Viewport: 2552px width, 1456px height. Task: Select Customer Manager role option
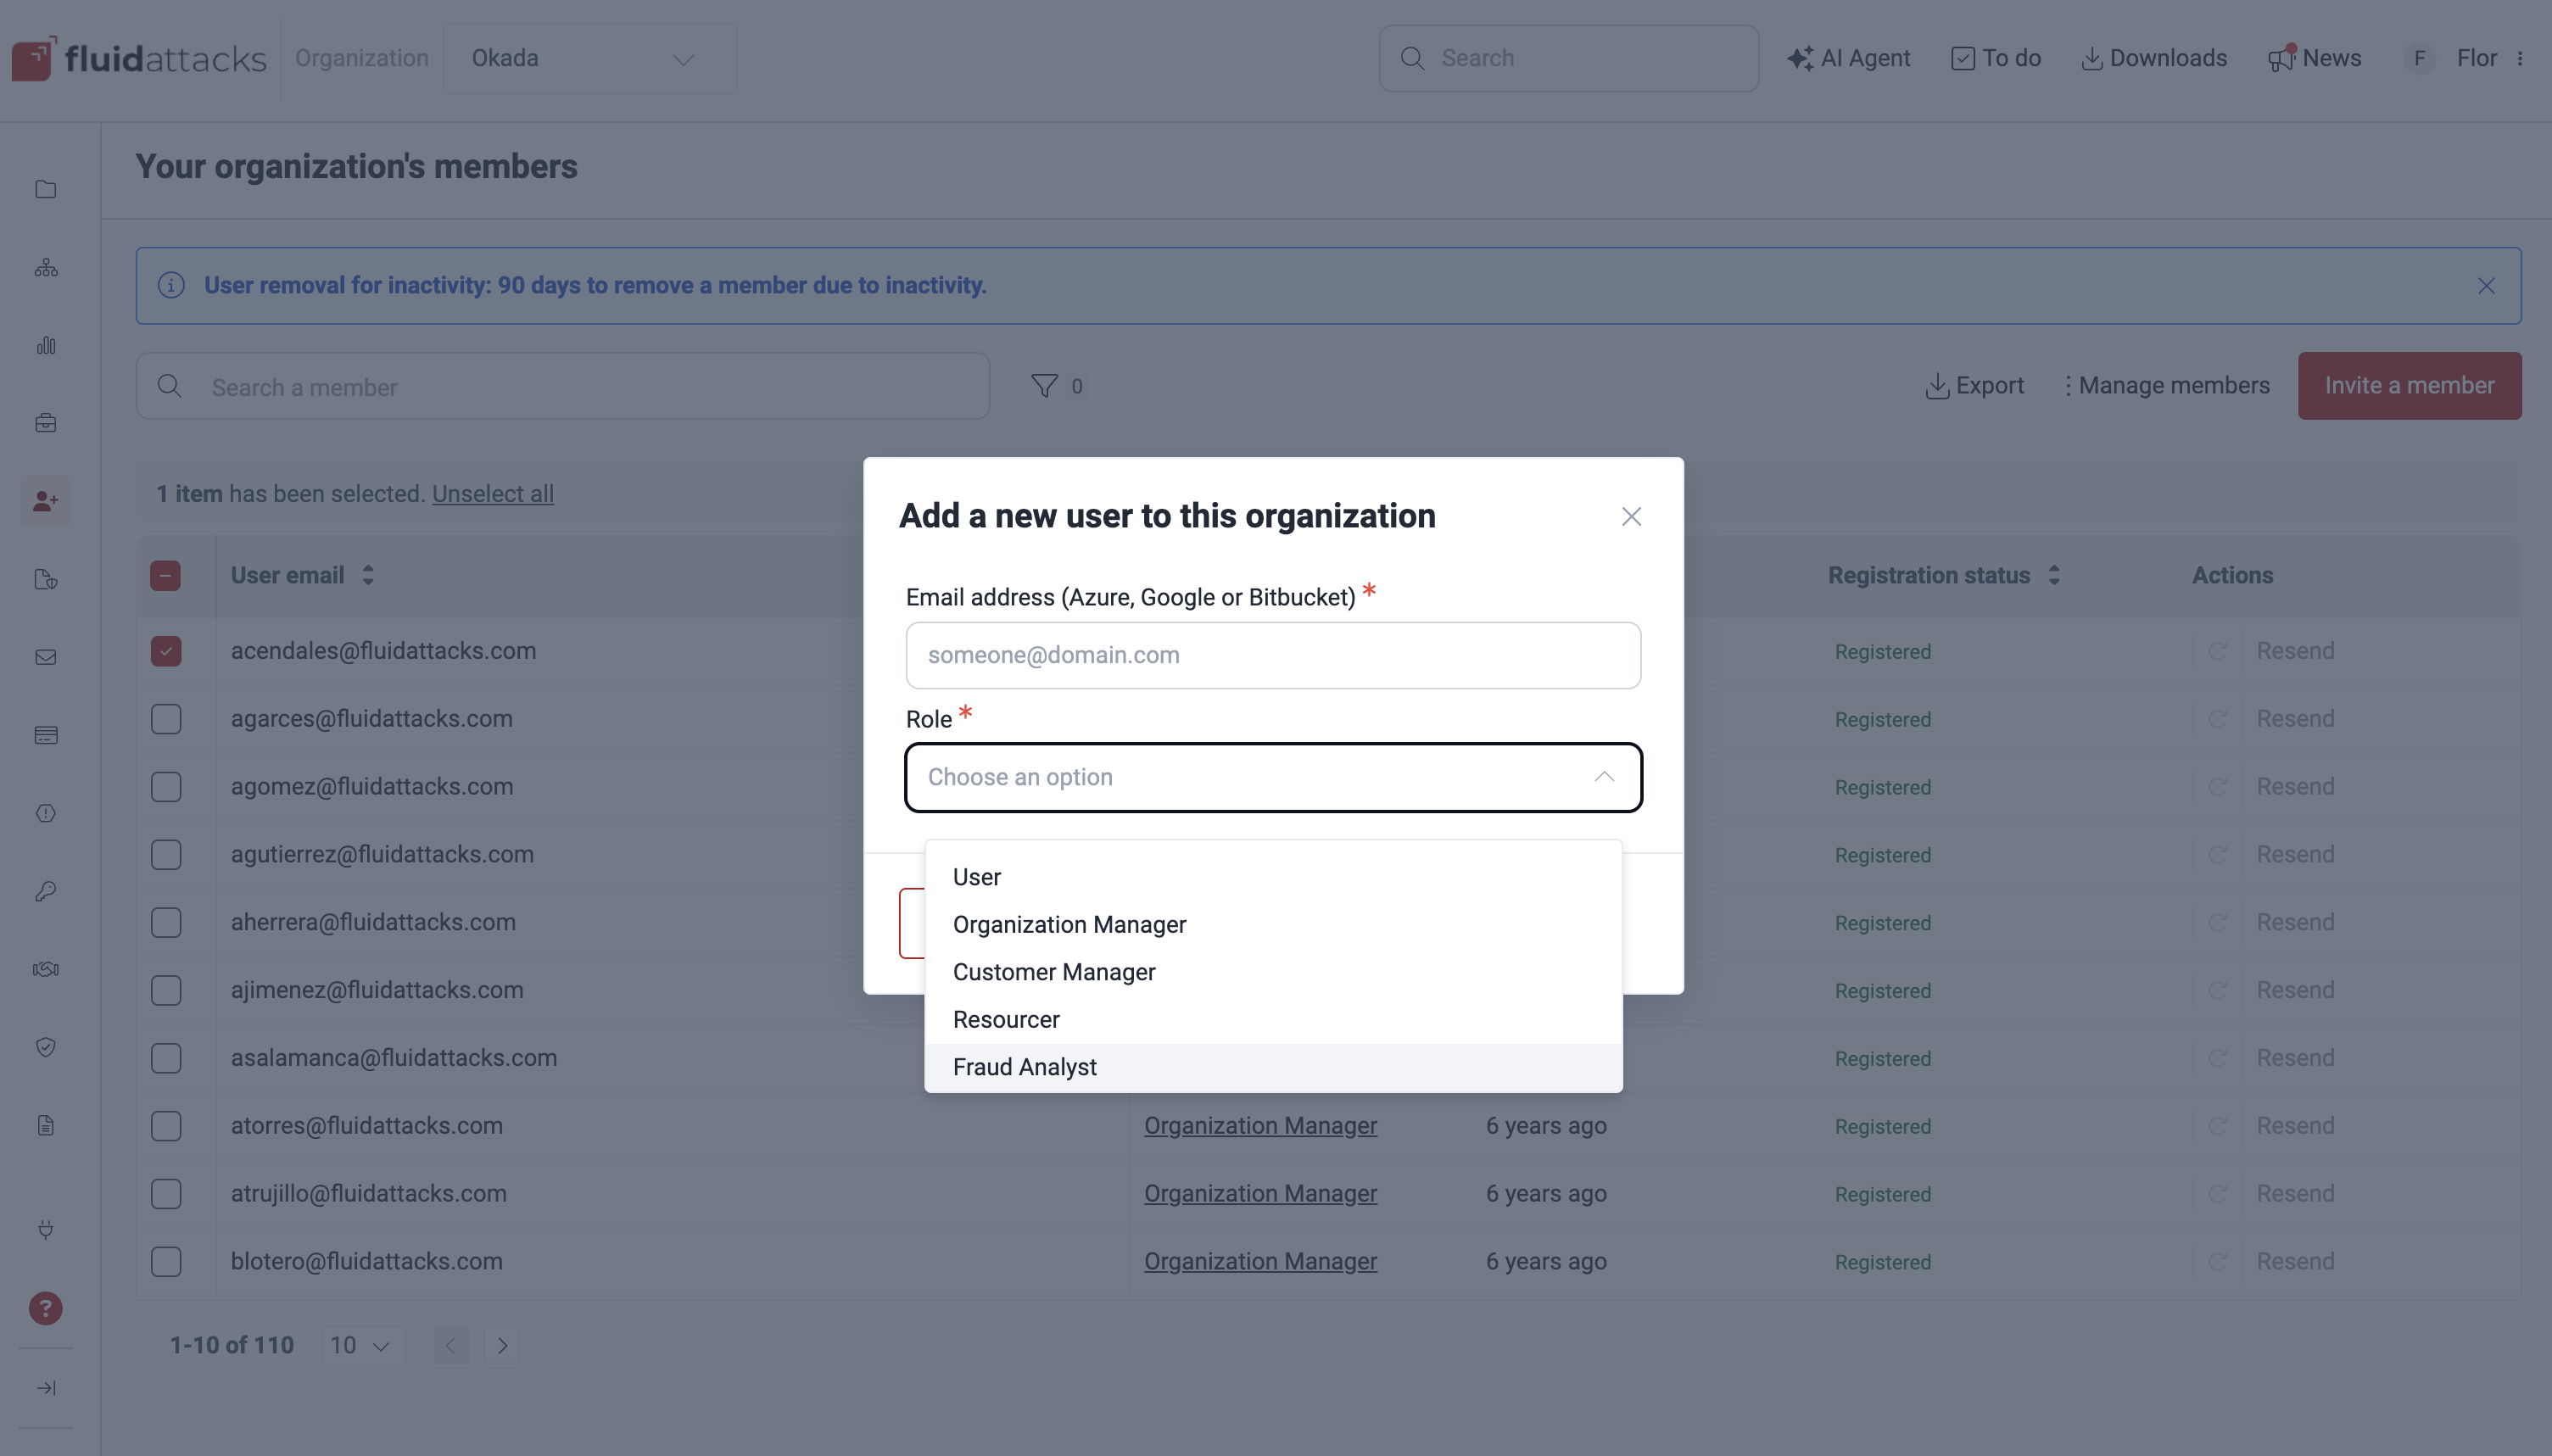1273,972
